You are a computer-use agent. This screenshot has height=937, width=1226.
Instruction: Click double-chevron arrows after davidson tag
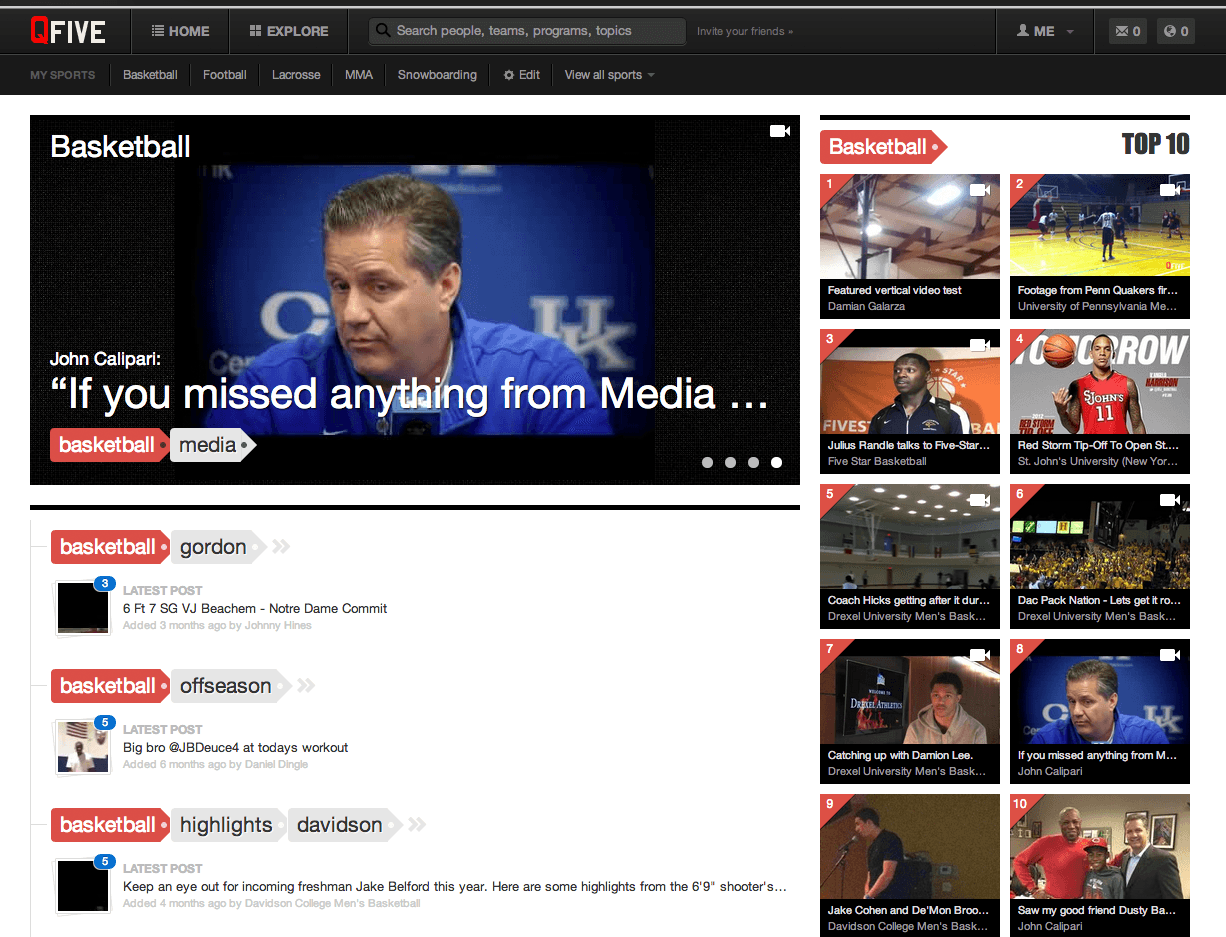tap(417, 825)
